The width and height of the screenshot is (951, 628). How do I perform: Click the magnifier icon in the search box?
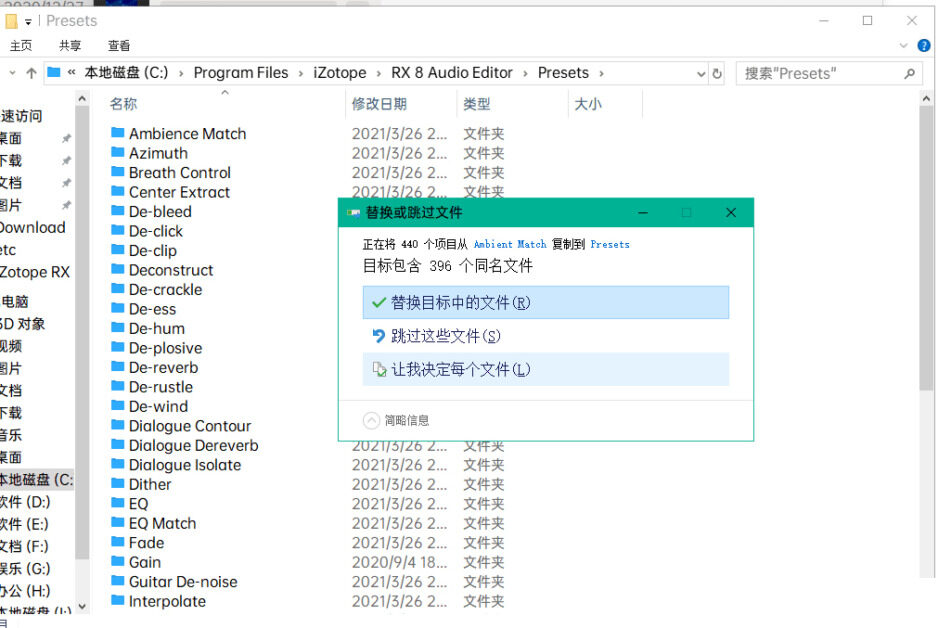pyautogui.click(x=909, y=73)
